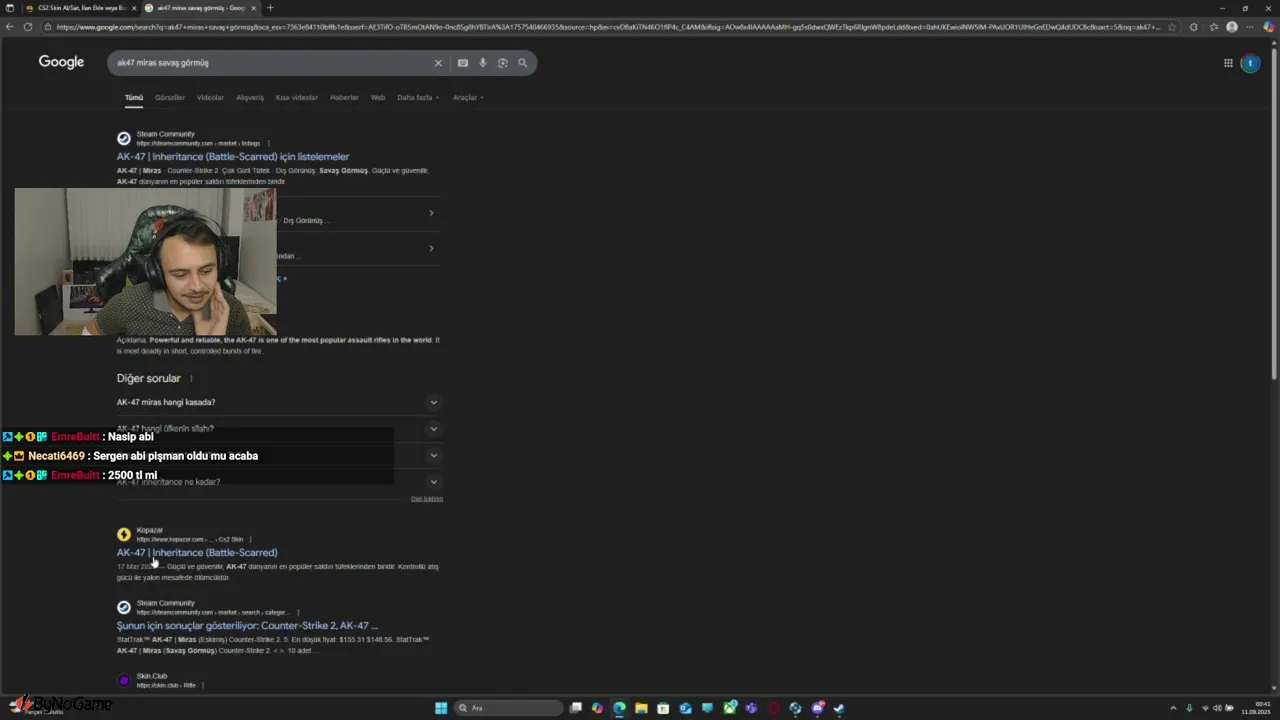Open the browser favorites list
The image size is (1280, 720).
(1213, 27)
